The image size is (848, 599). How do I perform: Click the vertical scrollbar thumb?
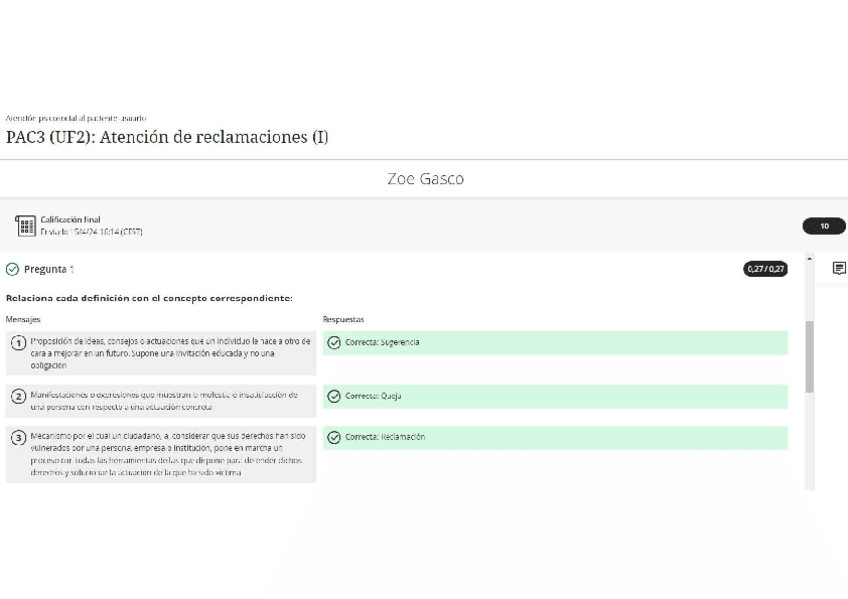(809, 355)
